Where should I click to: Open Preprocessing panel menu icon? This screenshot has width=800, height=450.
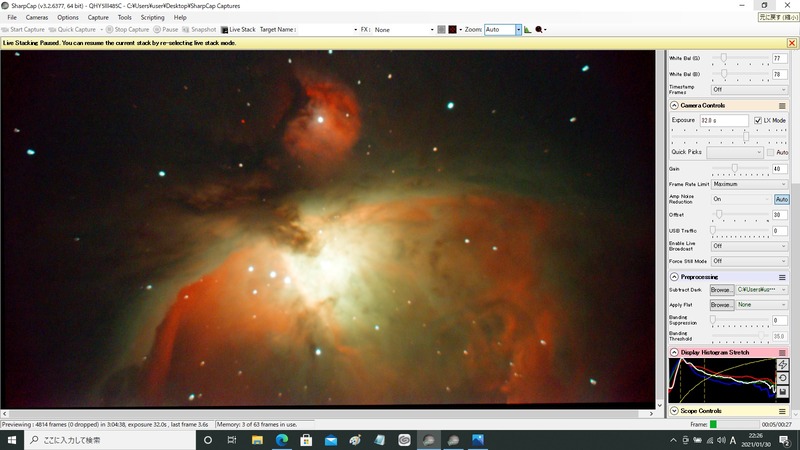tap(782, 277)
